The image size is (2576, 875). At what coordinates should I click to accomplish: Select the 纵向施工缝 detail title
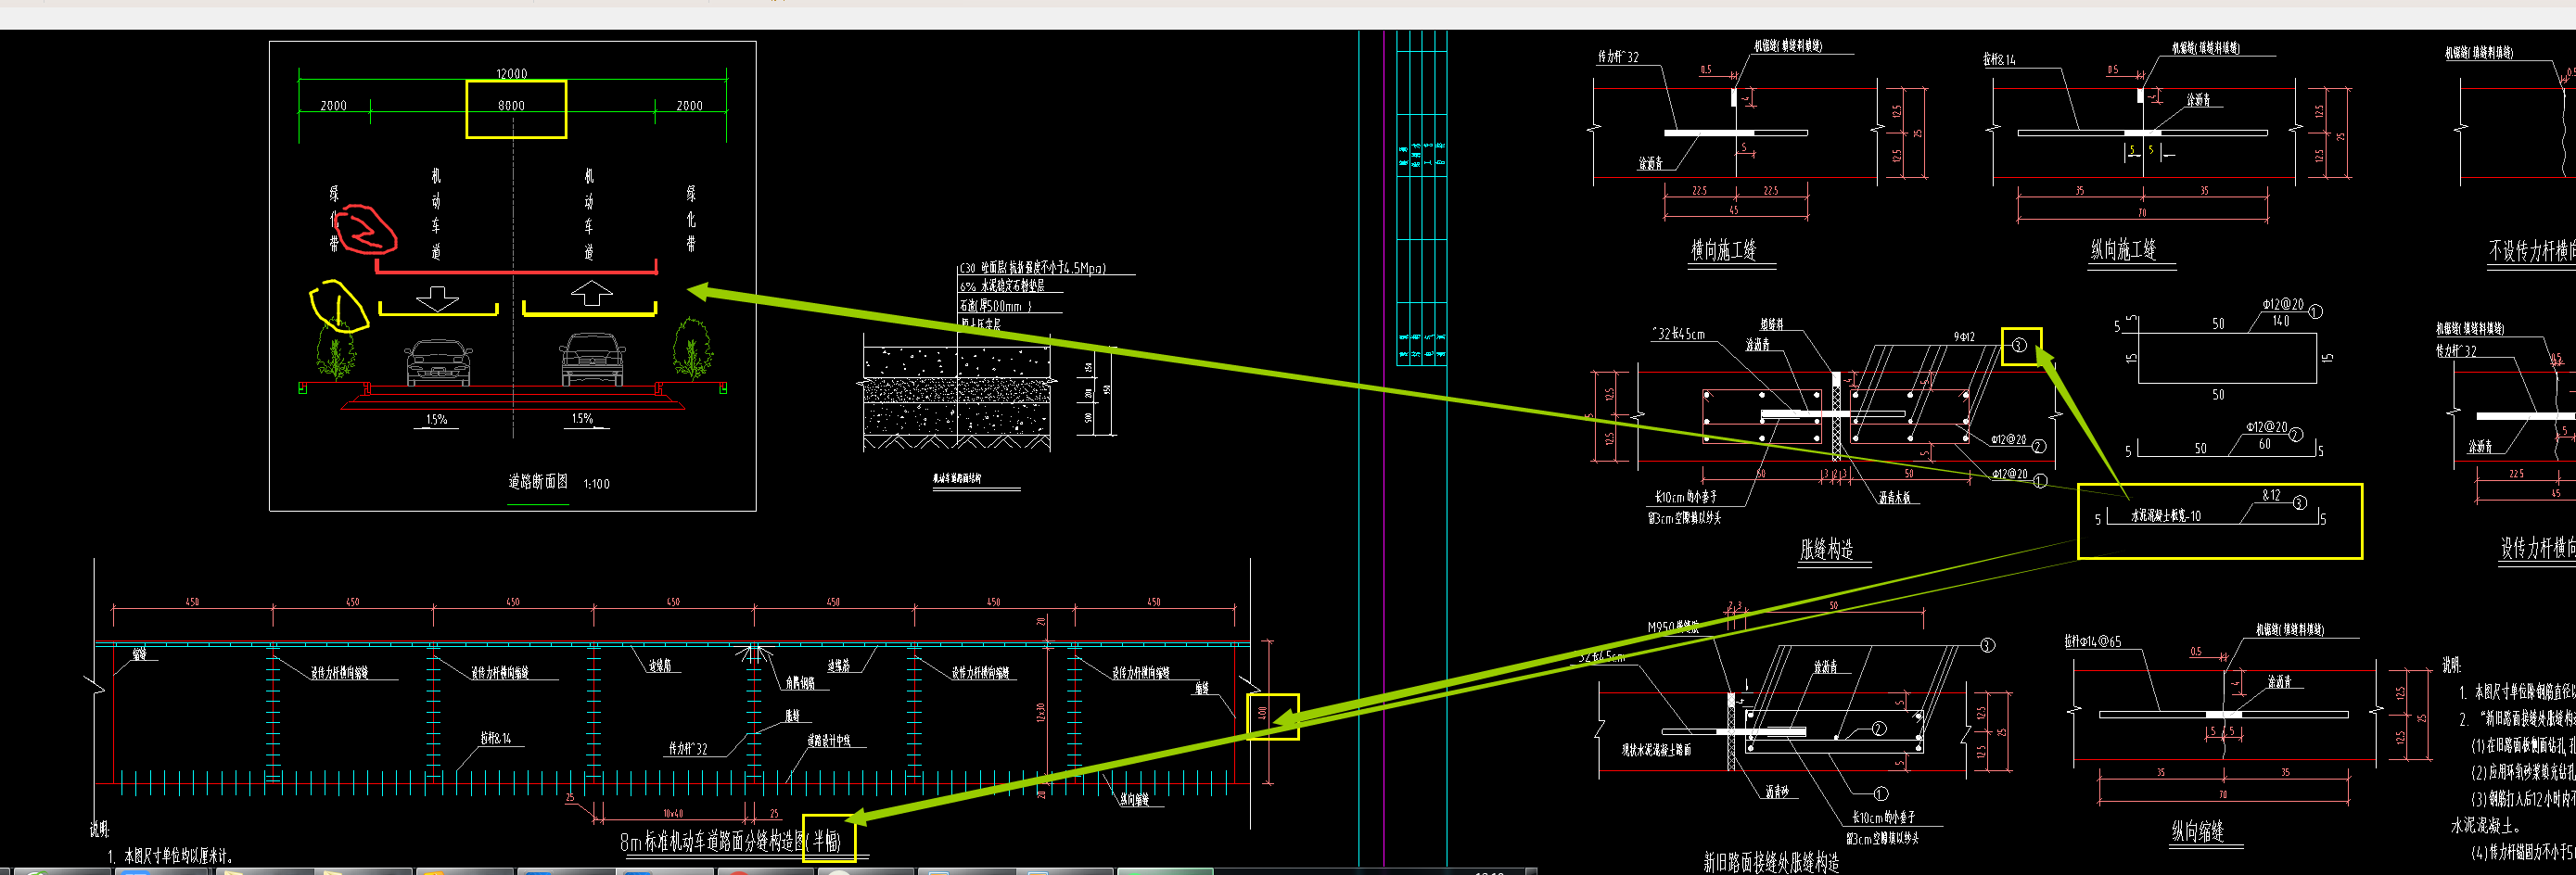point(2123,250)
